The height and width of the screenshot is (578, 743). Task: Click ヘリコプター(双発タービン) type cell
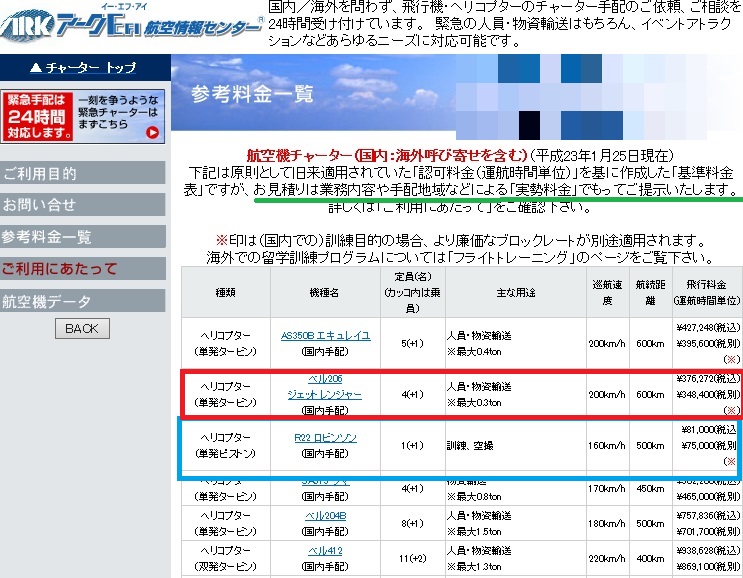[226, 559]
